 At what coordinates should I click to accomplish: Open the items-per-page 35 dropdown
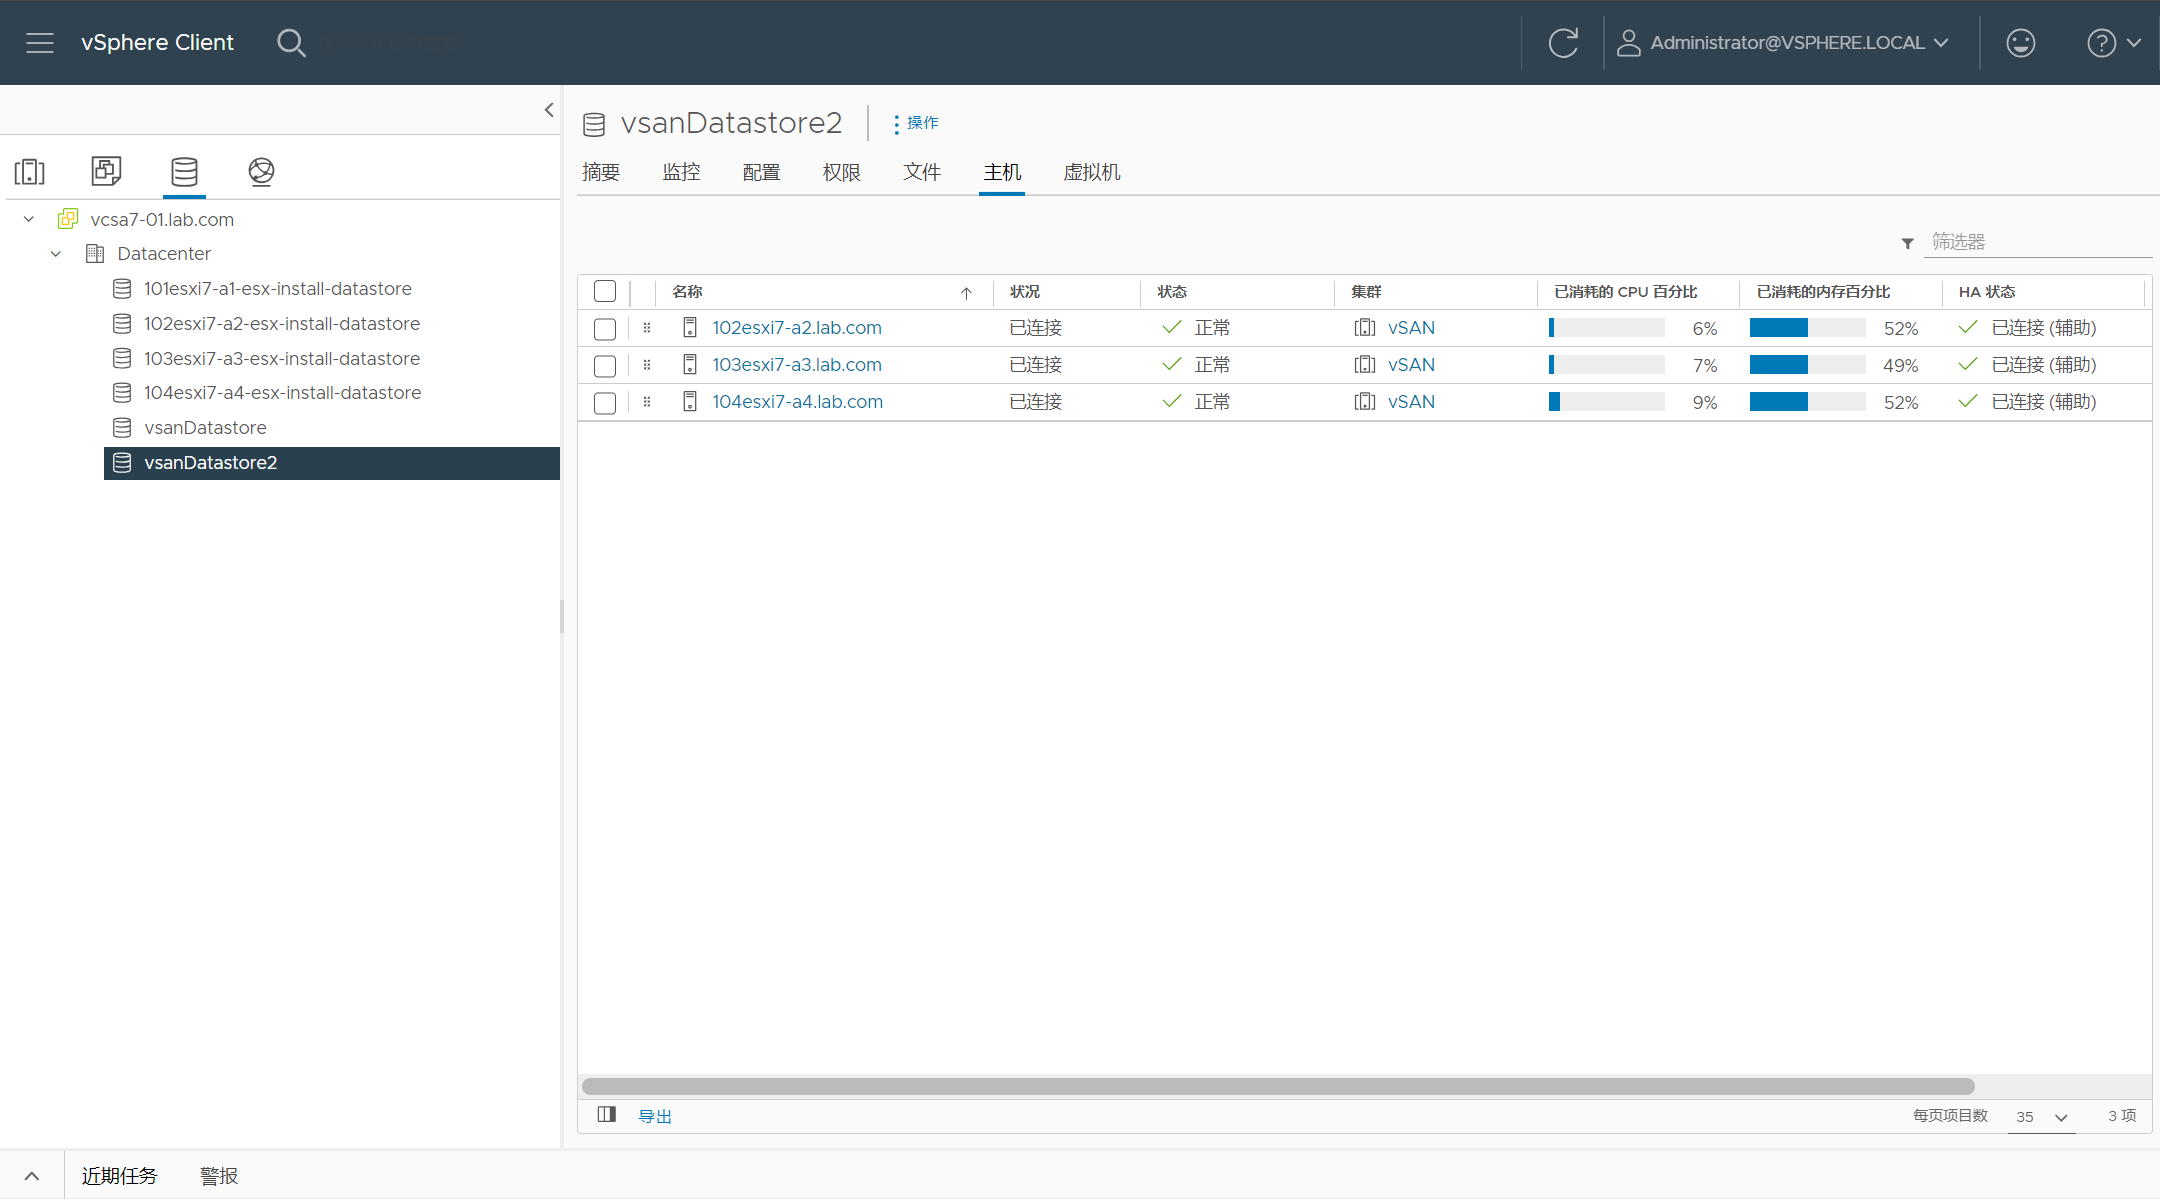(x=2041, y=1117)
